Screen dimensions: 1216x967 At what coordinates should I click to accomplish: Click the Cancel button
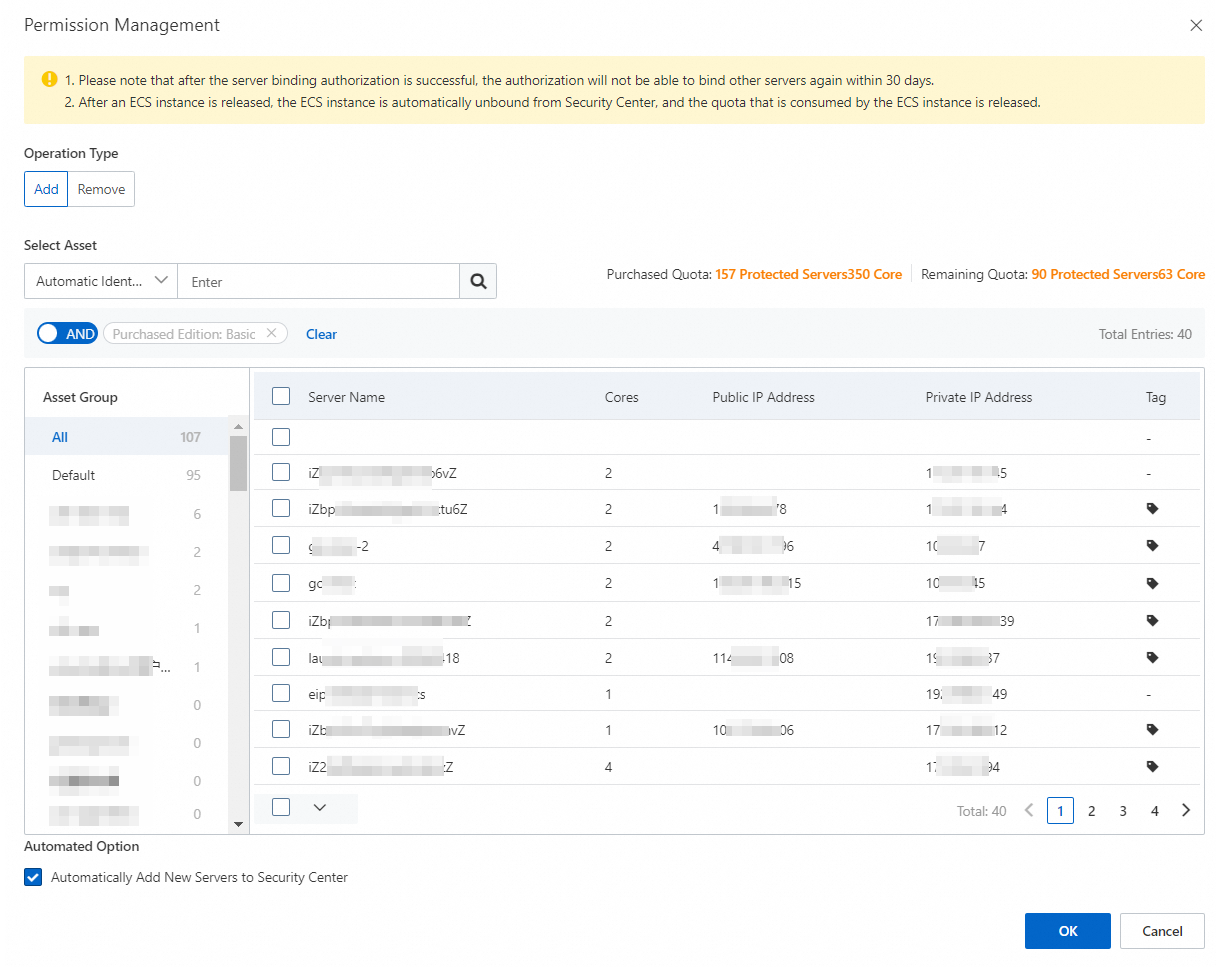pos(1162,931)
